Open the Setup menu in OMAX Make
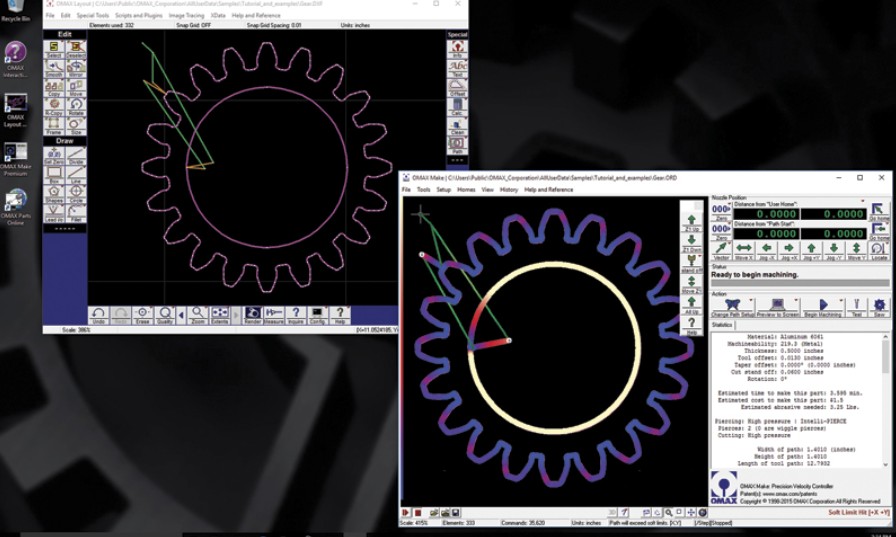The image size is (896, 537). pyautogui.click(x=443, y=190)
